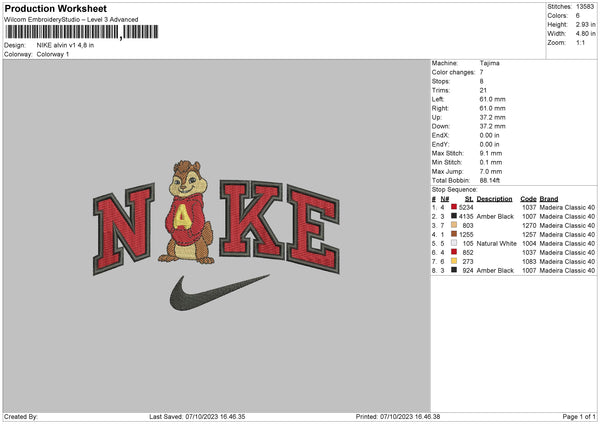Viewport: 600px width, 424px height.
Task: Click the Stop Sequence heading
Action: (x=455, y=190)
